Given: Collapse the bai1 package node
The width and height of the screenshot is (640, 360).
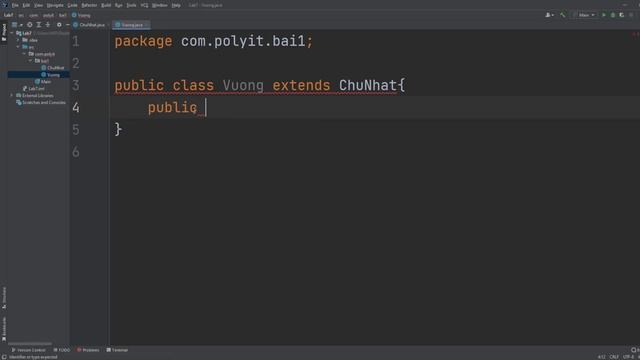Looking at the screenshot, I should [x=30, y=61].
